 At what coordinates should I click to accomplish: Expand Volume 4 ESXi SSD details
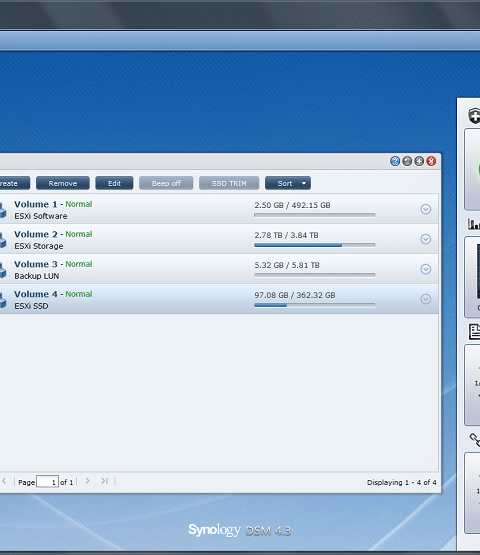(425, 299)
